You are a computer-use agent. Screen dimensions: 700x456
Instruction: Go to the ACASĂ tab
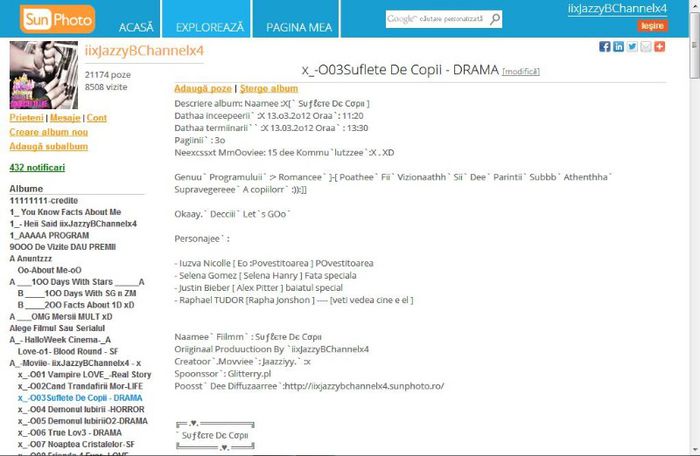coord(136,24)
